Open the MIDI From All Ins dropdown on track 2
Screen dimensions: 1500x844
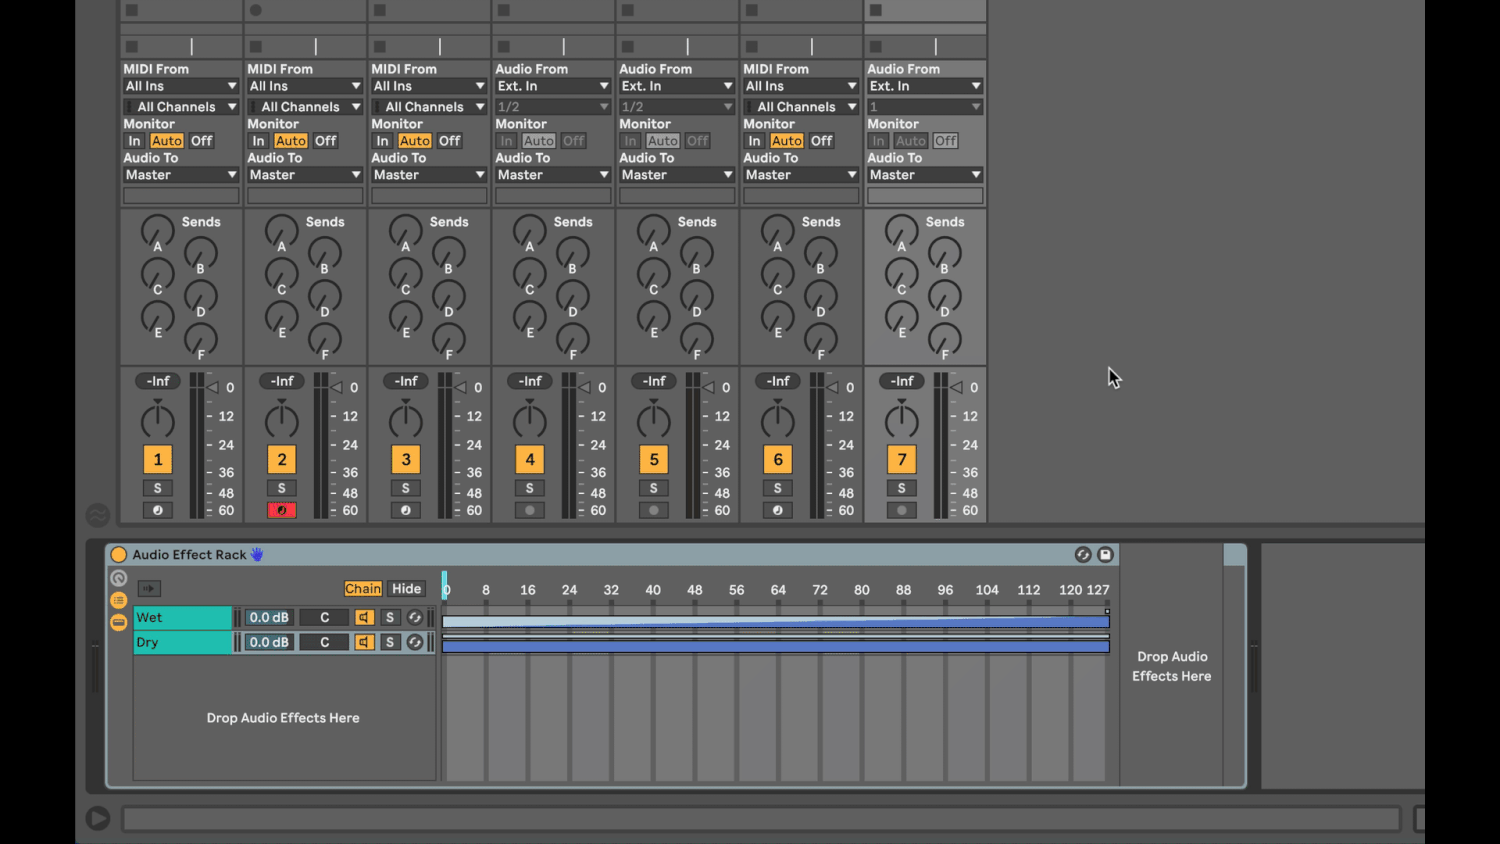[304, 85]
